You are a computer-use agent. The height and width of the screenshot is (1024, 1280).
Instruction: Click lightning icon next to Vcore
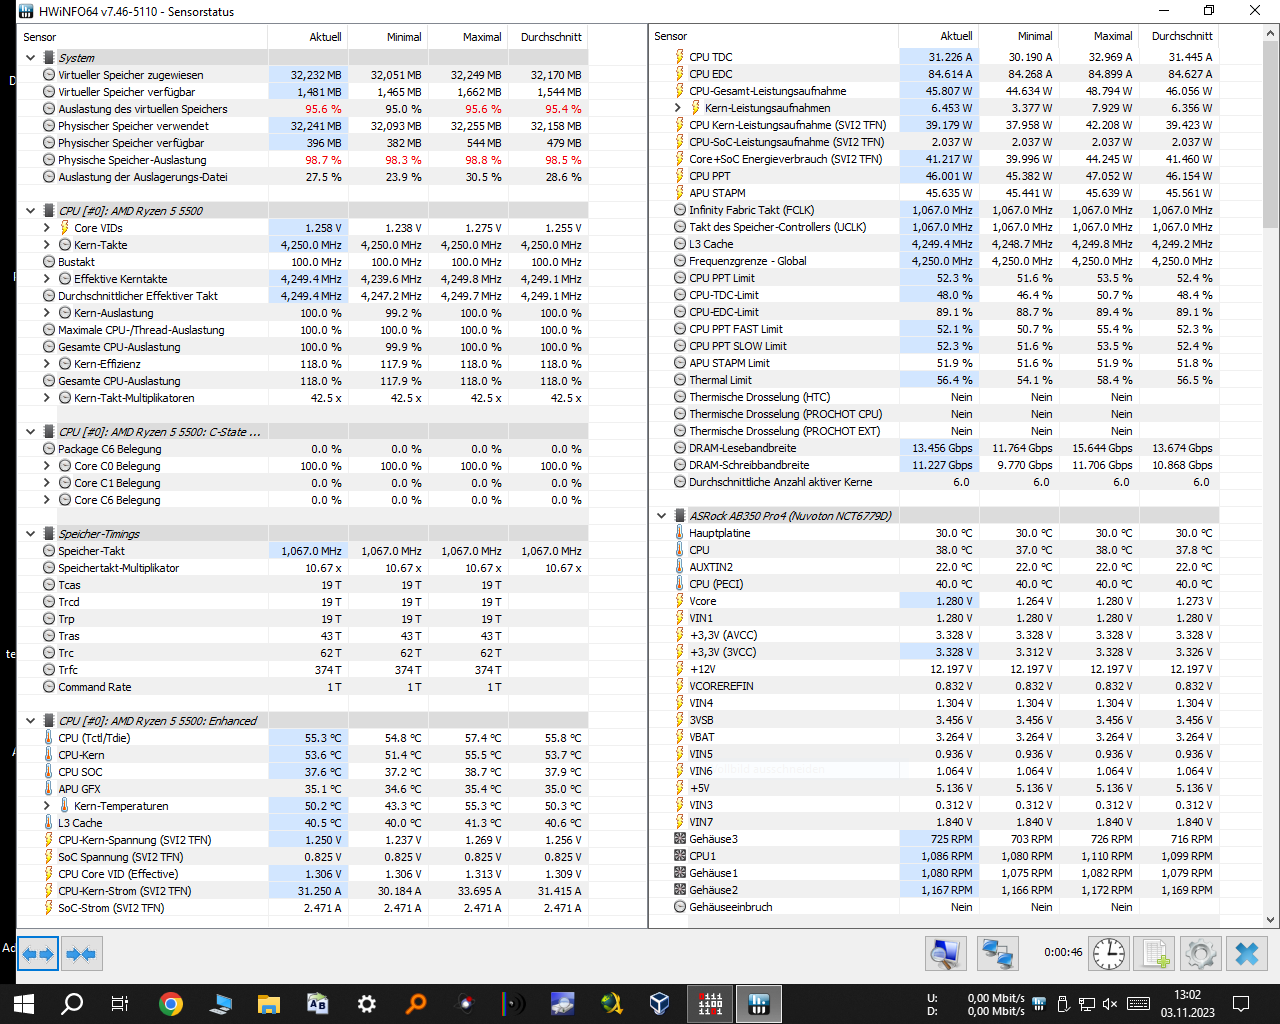(x=680, y=601)
